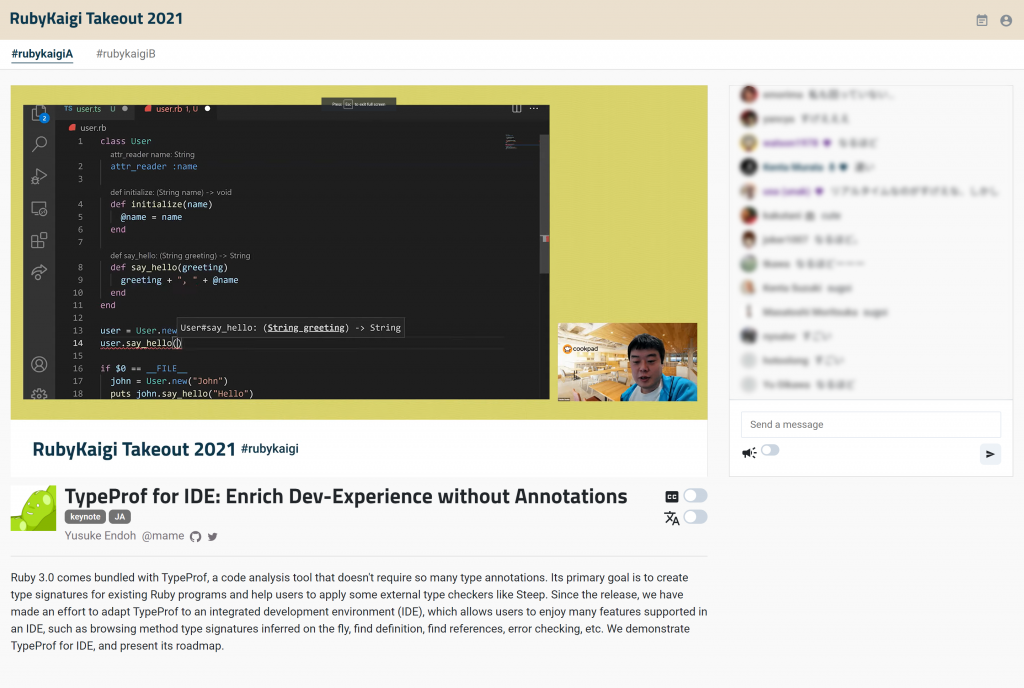Viewport: 1024px width, 688px height.
Task: Click the JA language badge
Action: pos(120,516)
